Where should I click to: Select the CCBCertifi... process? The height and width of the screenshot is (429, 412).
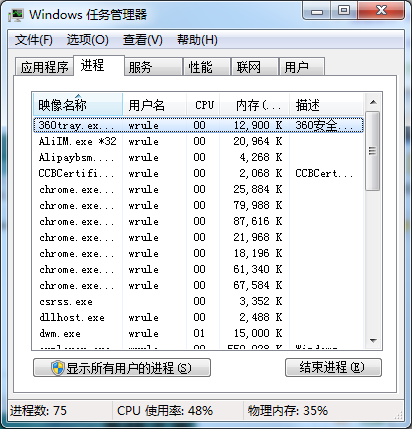click(198, 173)
